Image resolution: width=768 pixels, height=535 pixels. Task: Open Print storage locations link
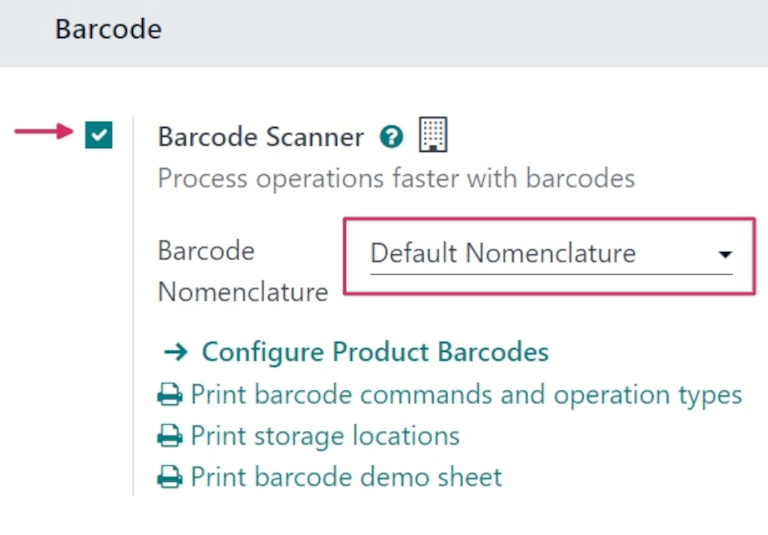coord(325,436)
